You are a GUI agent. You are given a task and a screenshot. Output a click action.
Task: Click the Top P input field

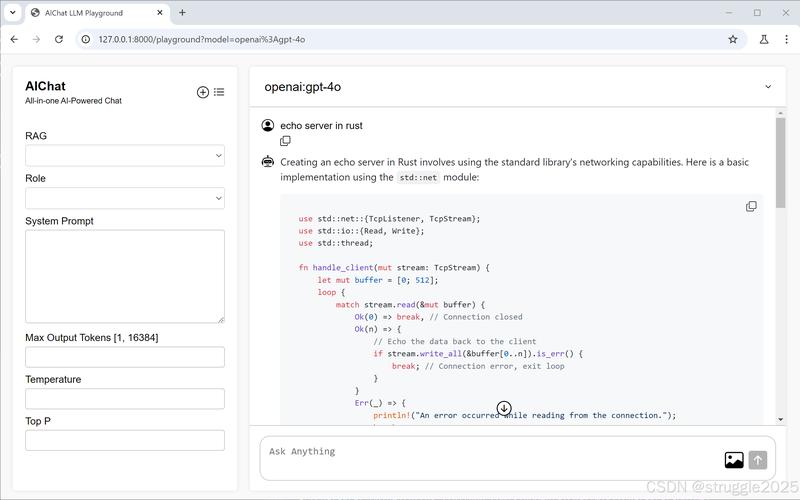coord(125,440)
